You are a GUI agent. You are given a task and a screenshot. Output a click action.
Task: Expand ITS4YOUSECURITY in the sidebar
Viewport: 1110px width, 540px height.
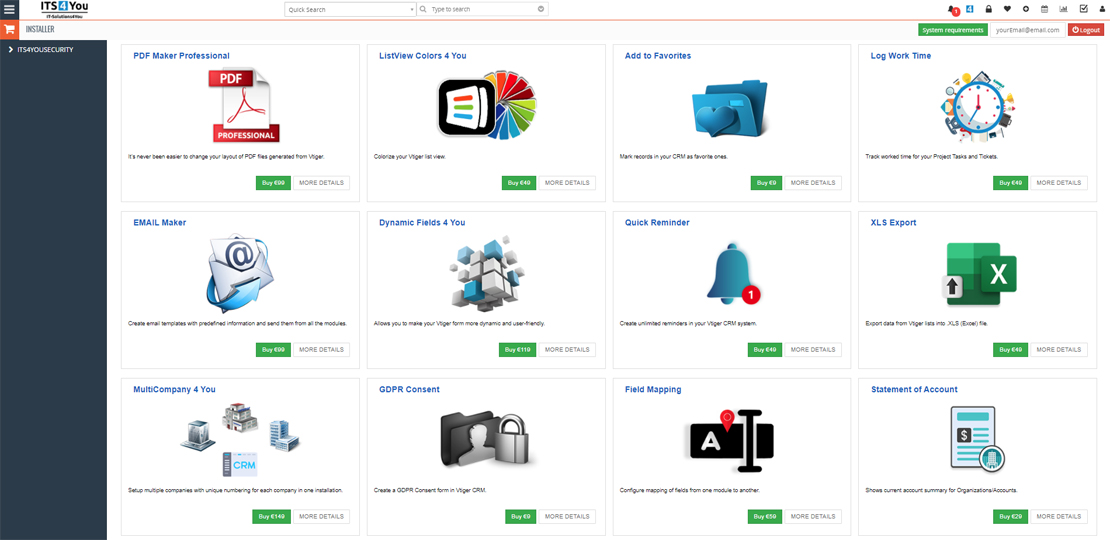pos(45,49)
